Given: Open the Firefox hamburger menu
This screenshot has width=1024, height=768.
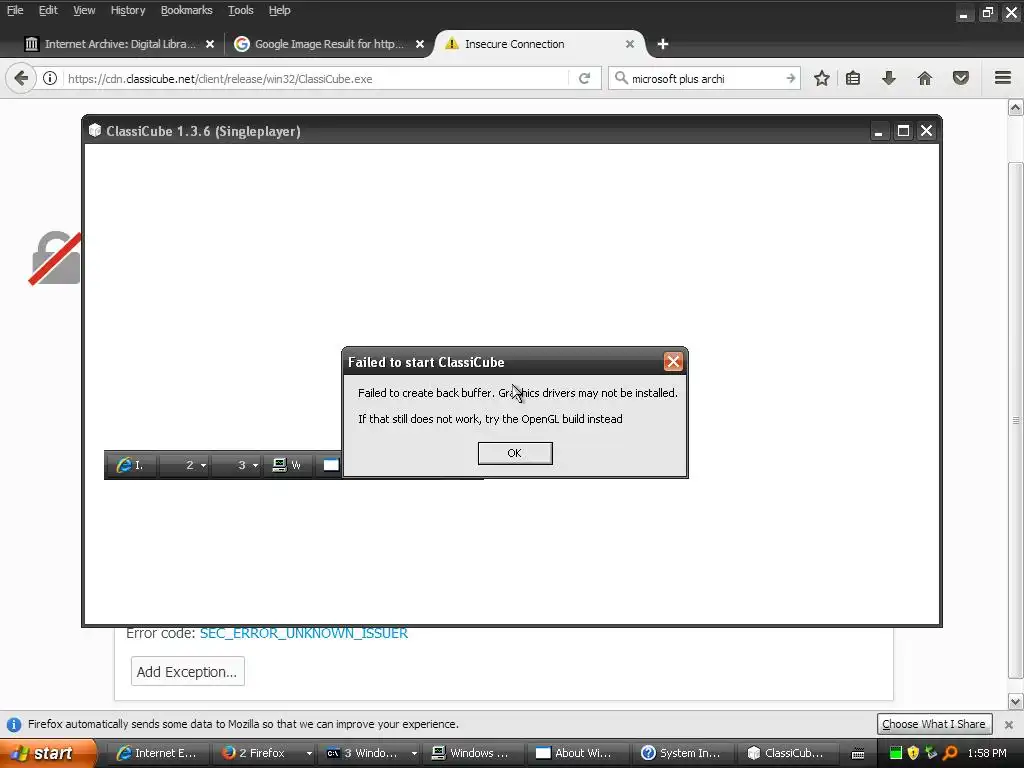Looking at the screenshot, I should coord(1003,78).
